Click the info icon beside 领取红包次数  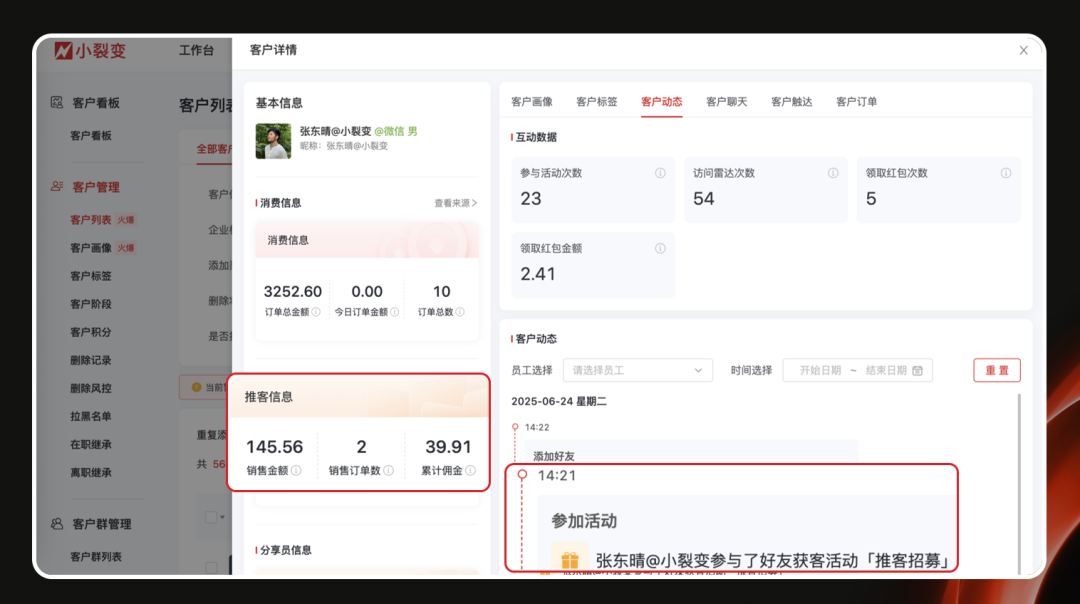point(1006,173)
